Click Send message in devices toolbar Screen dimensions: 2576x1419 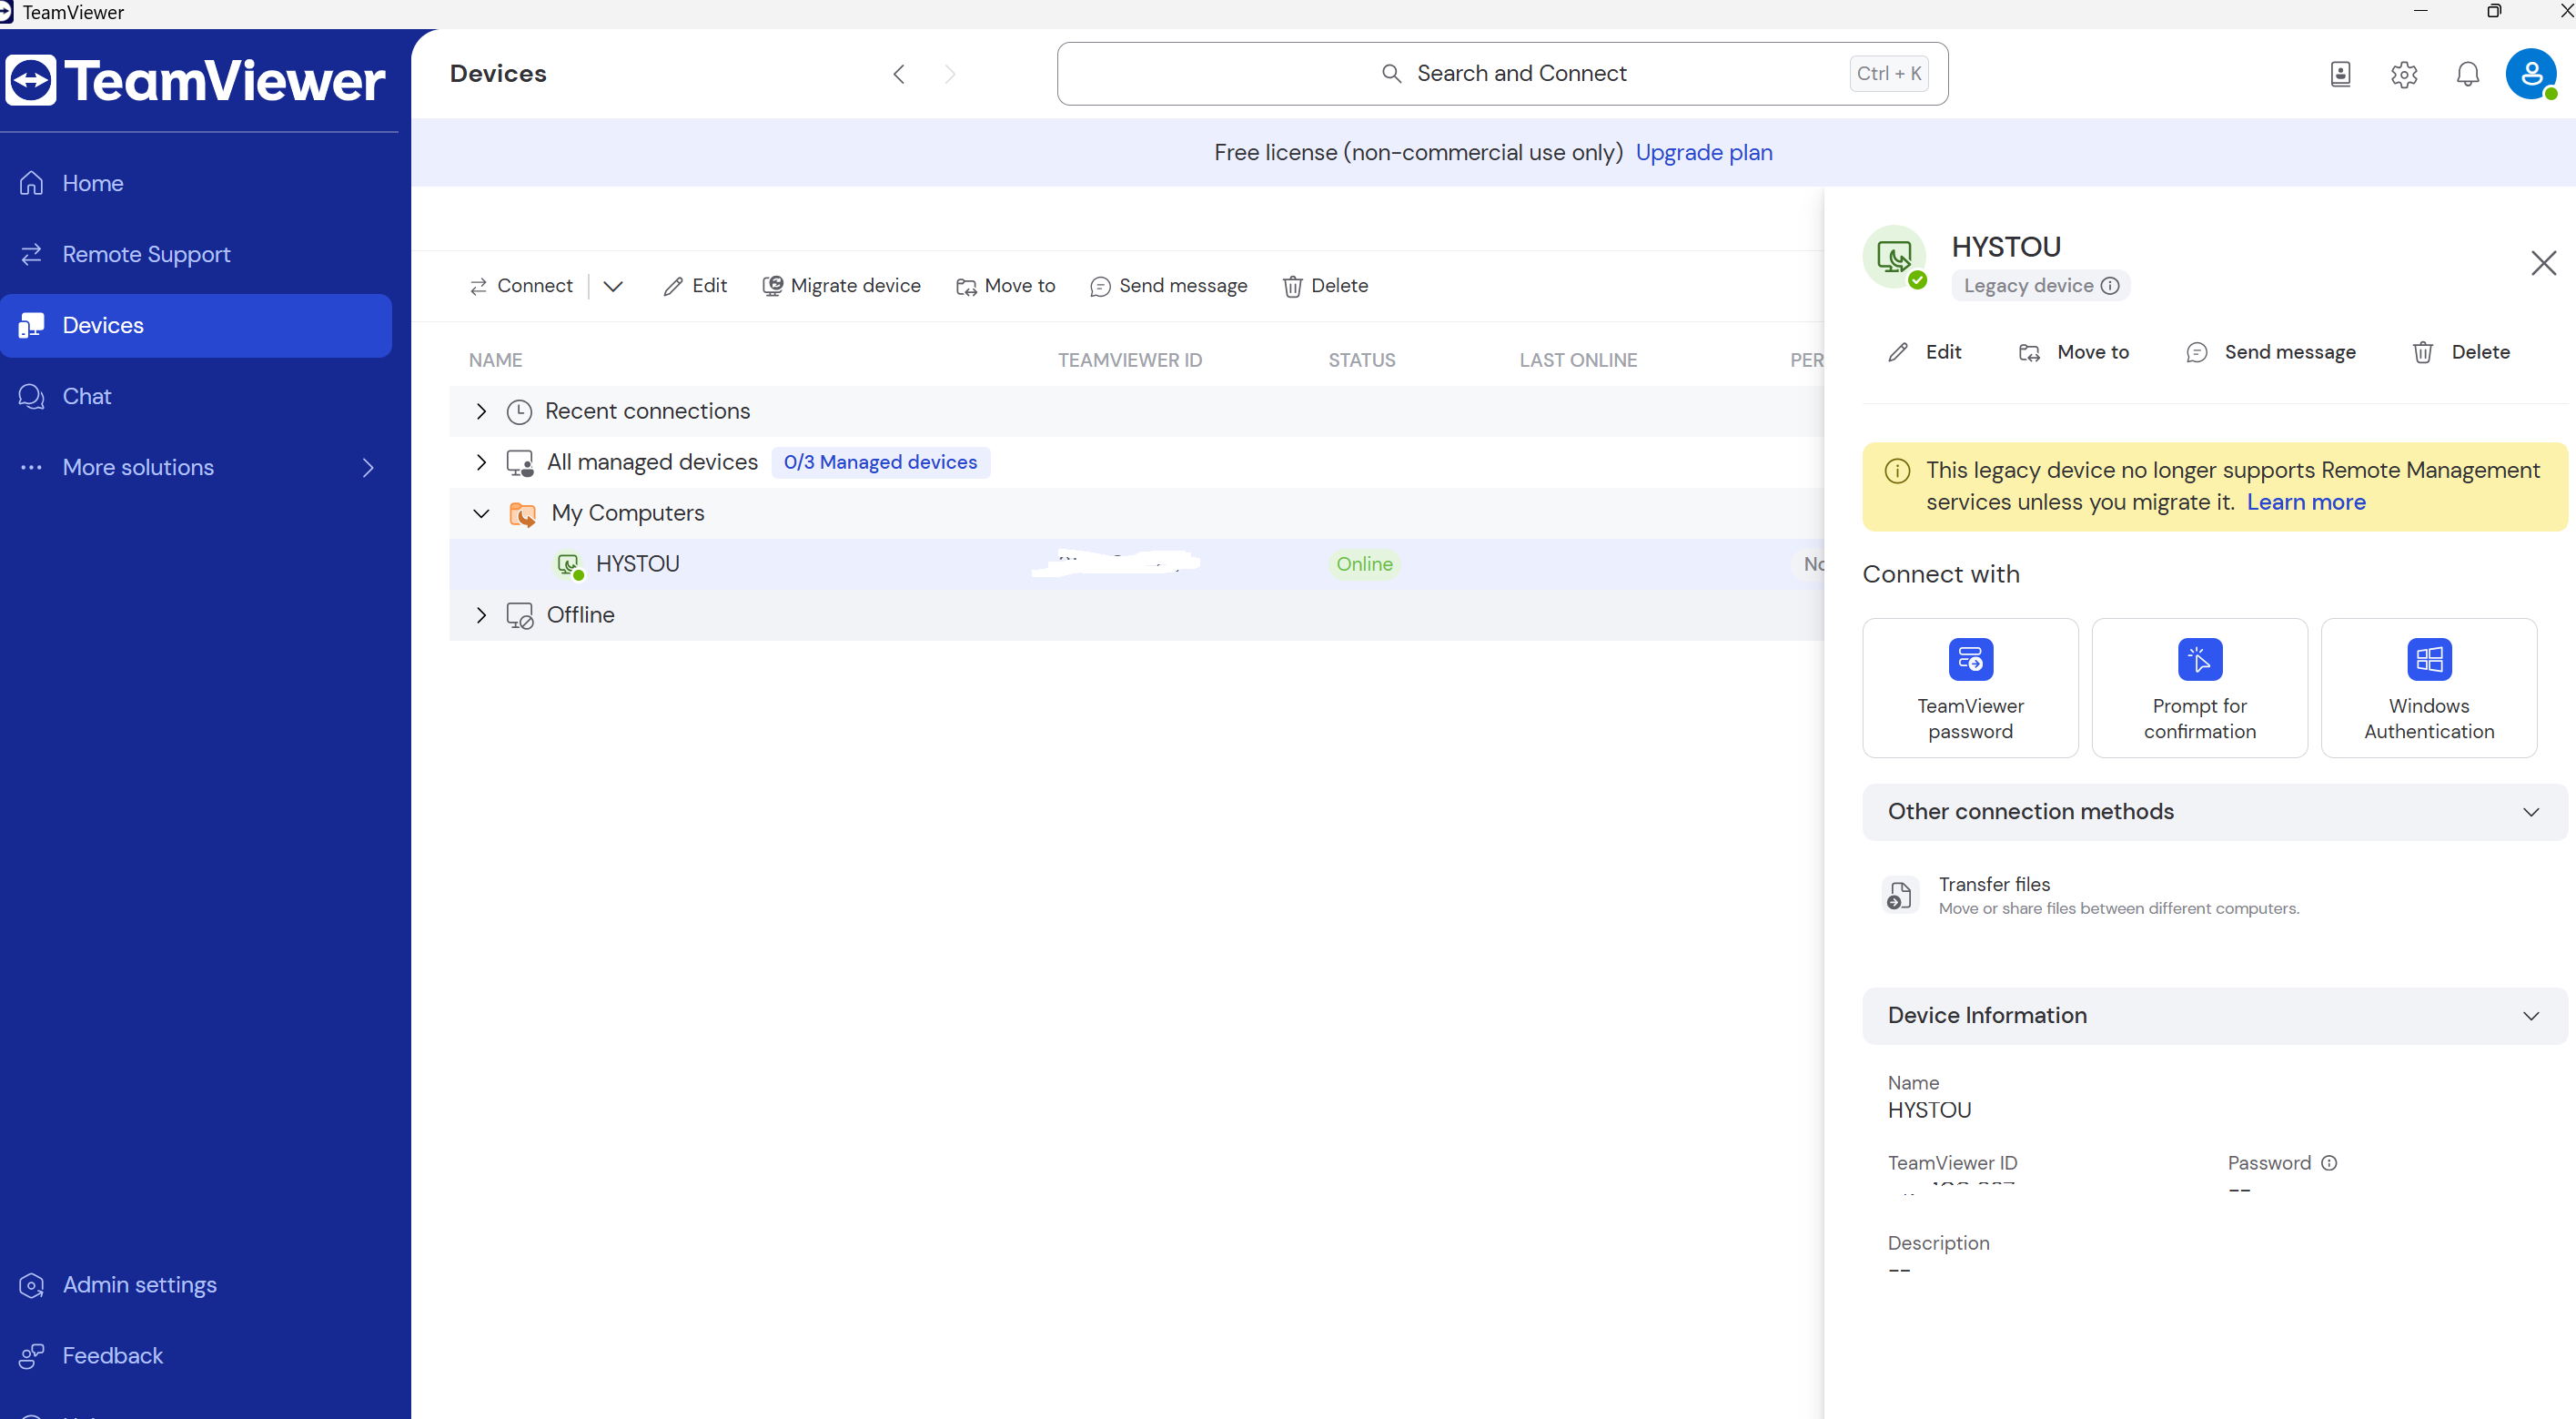coord(1168,286)
